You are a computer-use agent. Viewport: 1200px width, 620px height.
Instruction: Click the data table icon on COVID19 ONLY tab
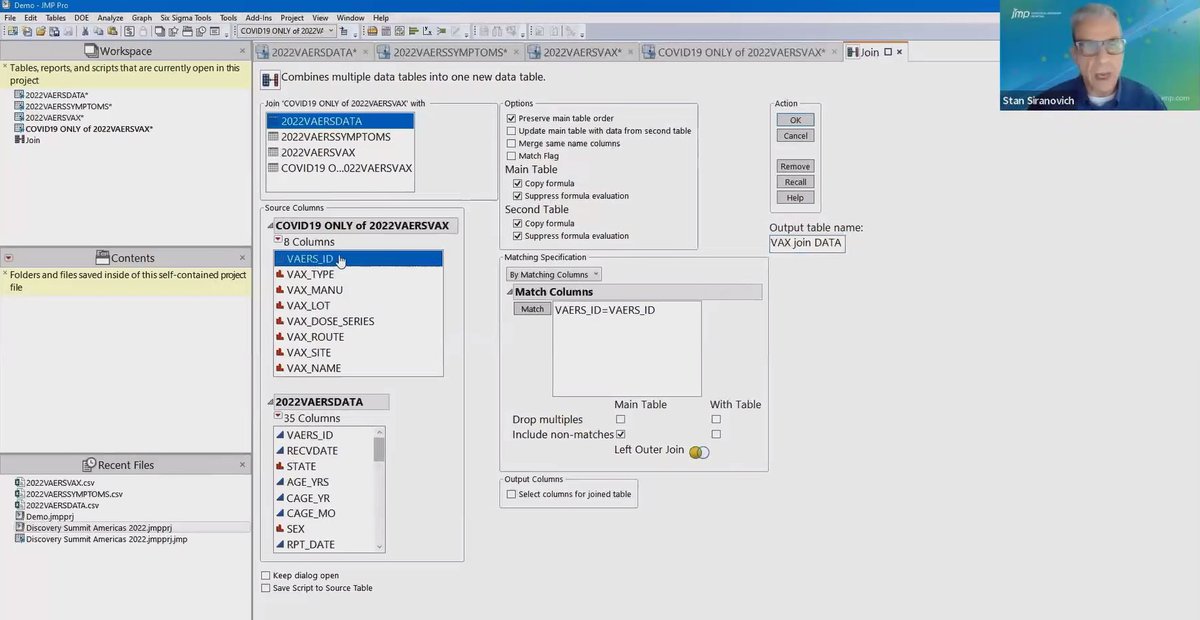[649, 52]
